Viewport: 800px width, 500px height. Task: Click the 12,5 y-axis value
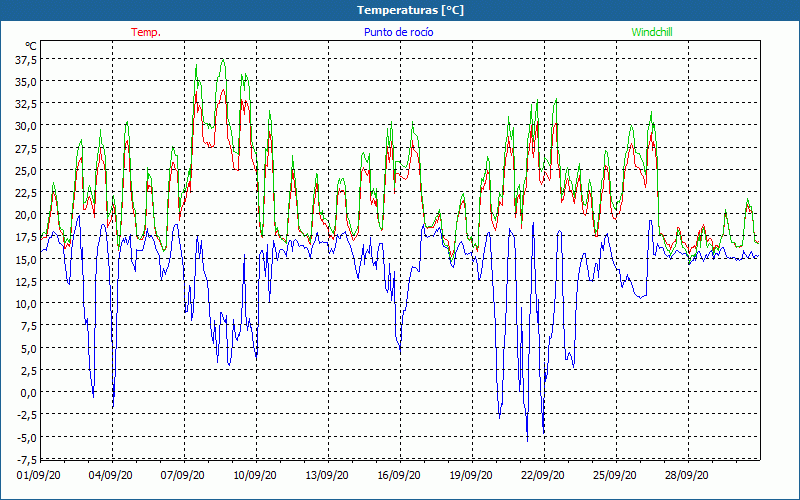(x=26, y=281)
